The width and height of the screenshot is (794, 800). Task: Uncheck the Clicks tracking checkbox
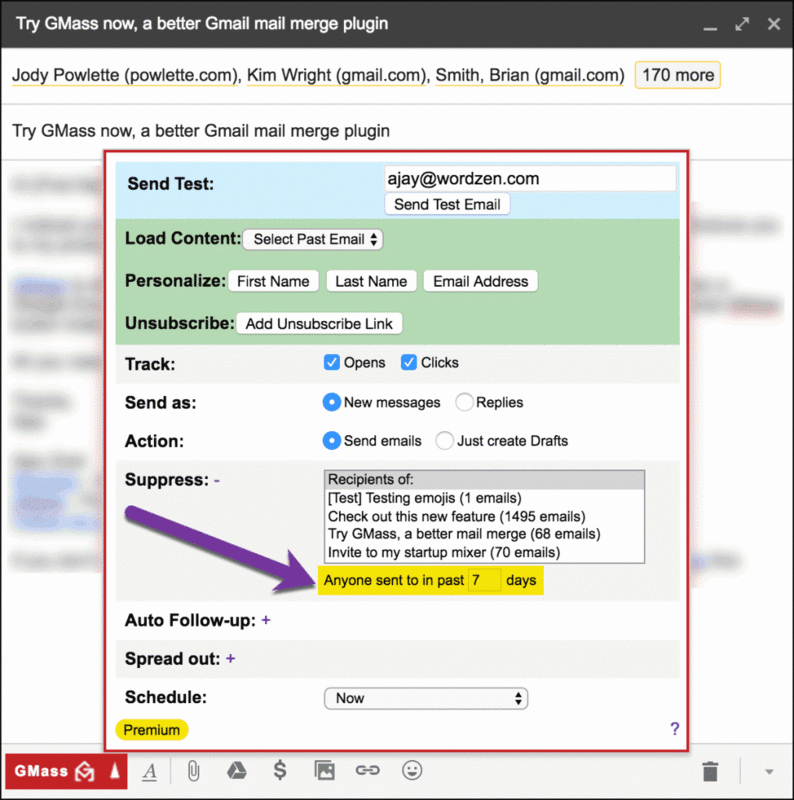(409, 363)
